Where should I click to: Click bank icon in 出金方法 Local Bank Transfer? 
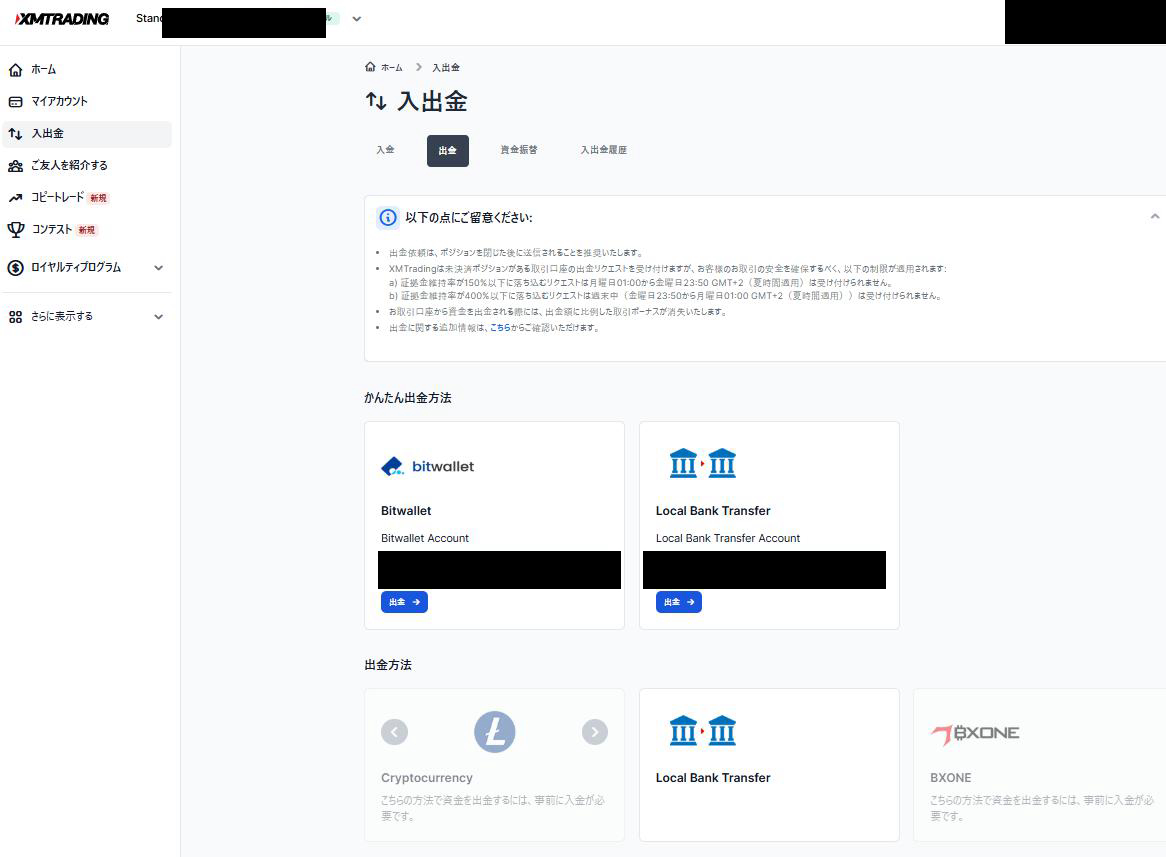703,731
